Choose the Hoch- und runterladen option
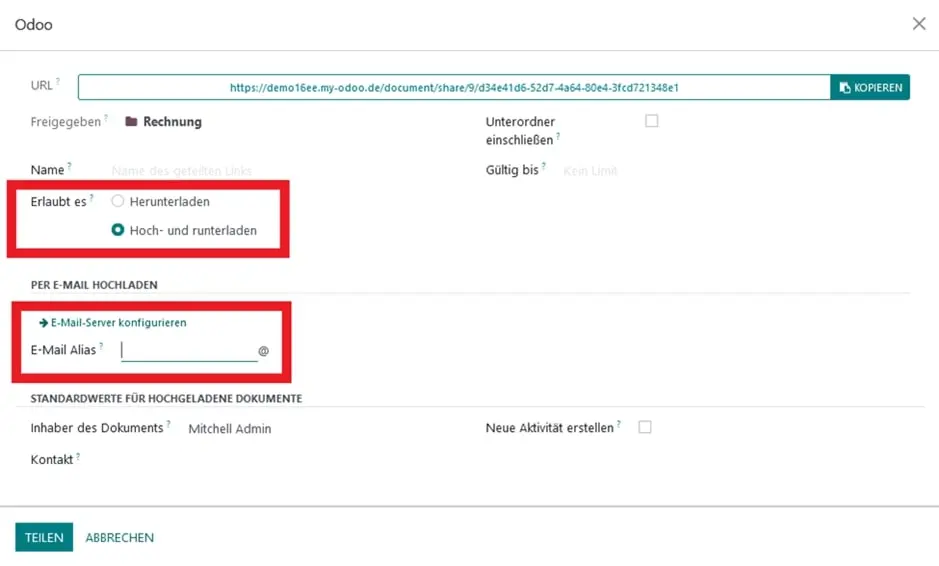The width and height of the screenshot is (939, 566). (x=118, y=230)
